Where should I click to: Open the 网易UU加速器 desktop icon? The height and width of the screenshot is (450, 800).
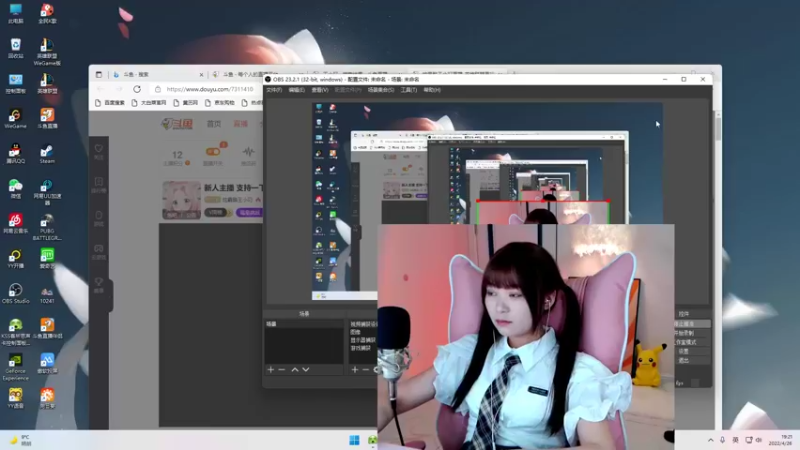[x=47, y=192]
